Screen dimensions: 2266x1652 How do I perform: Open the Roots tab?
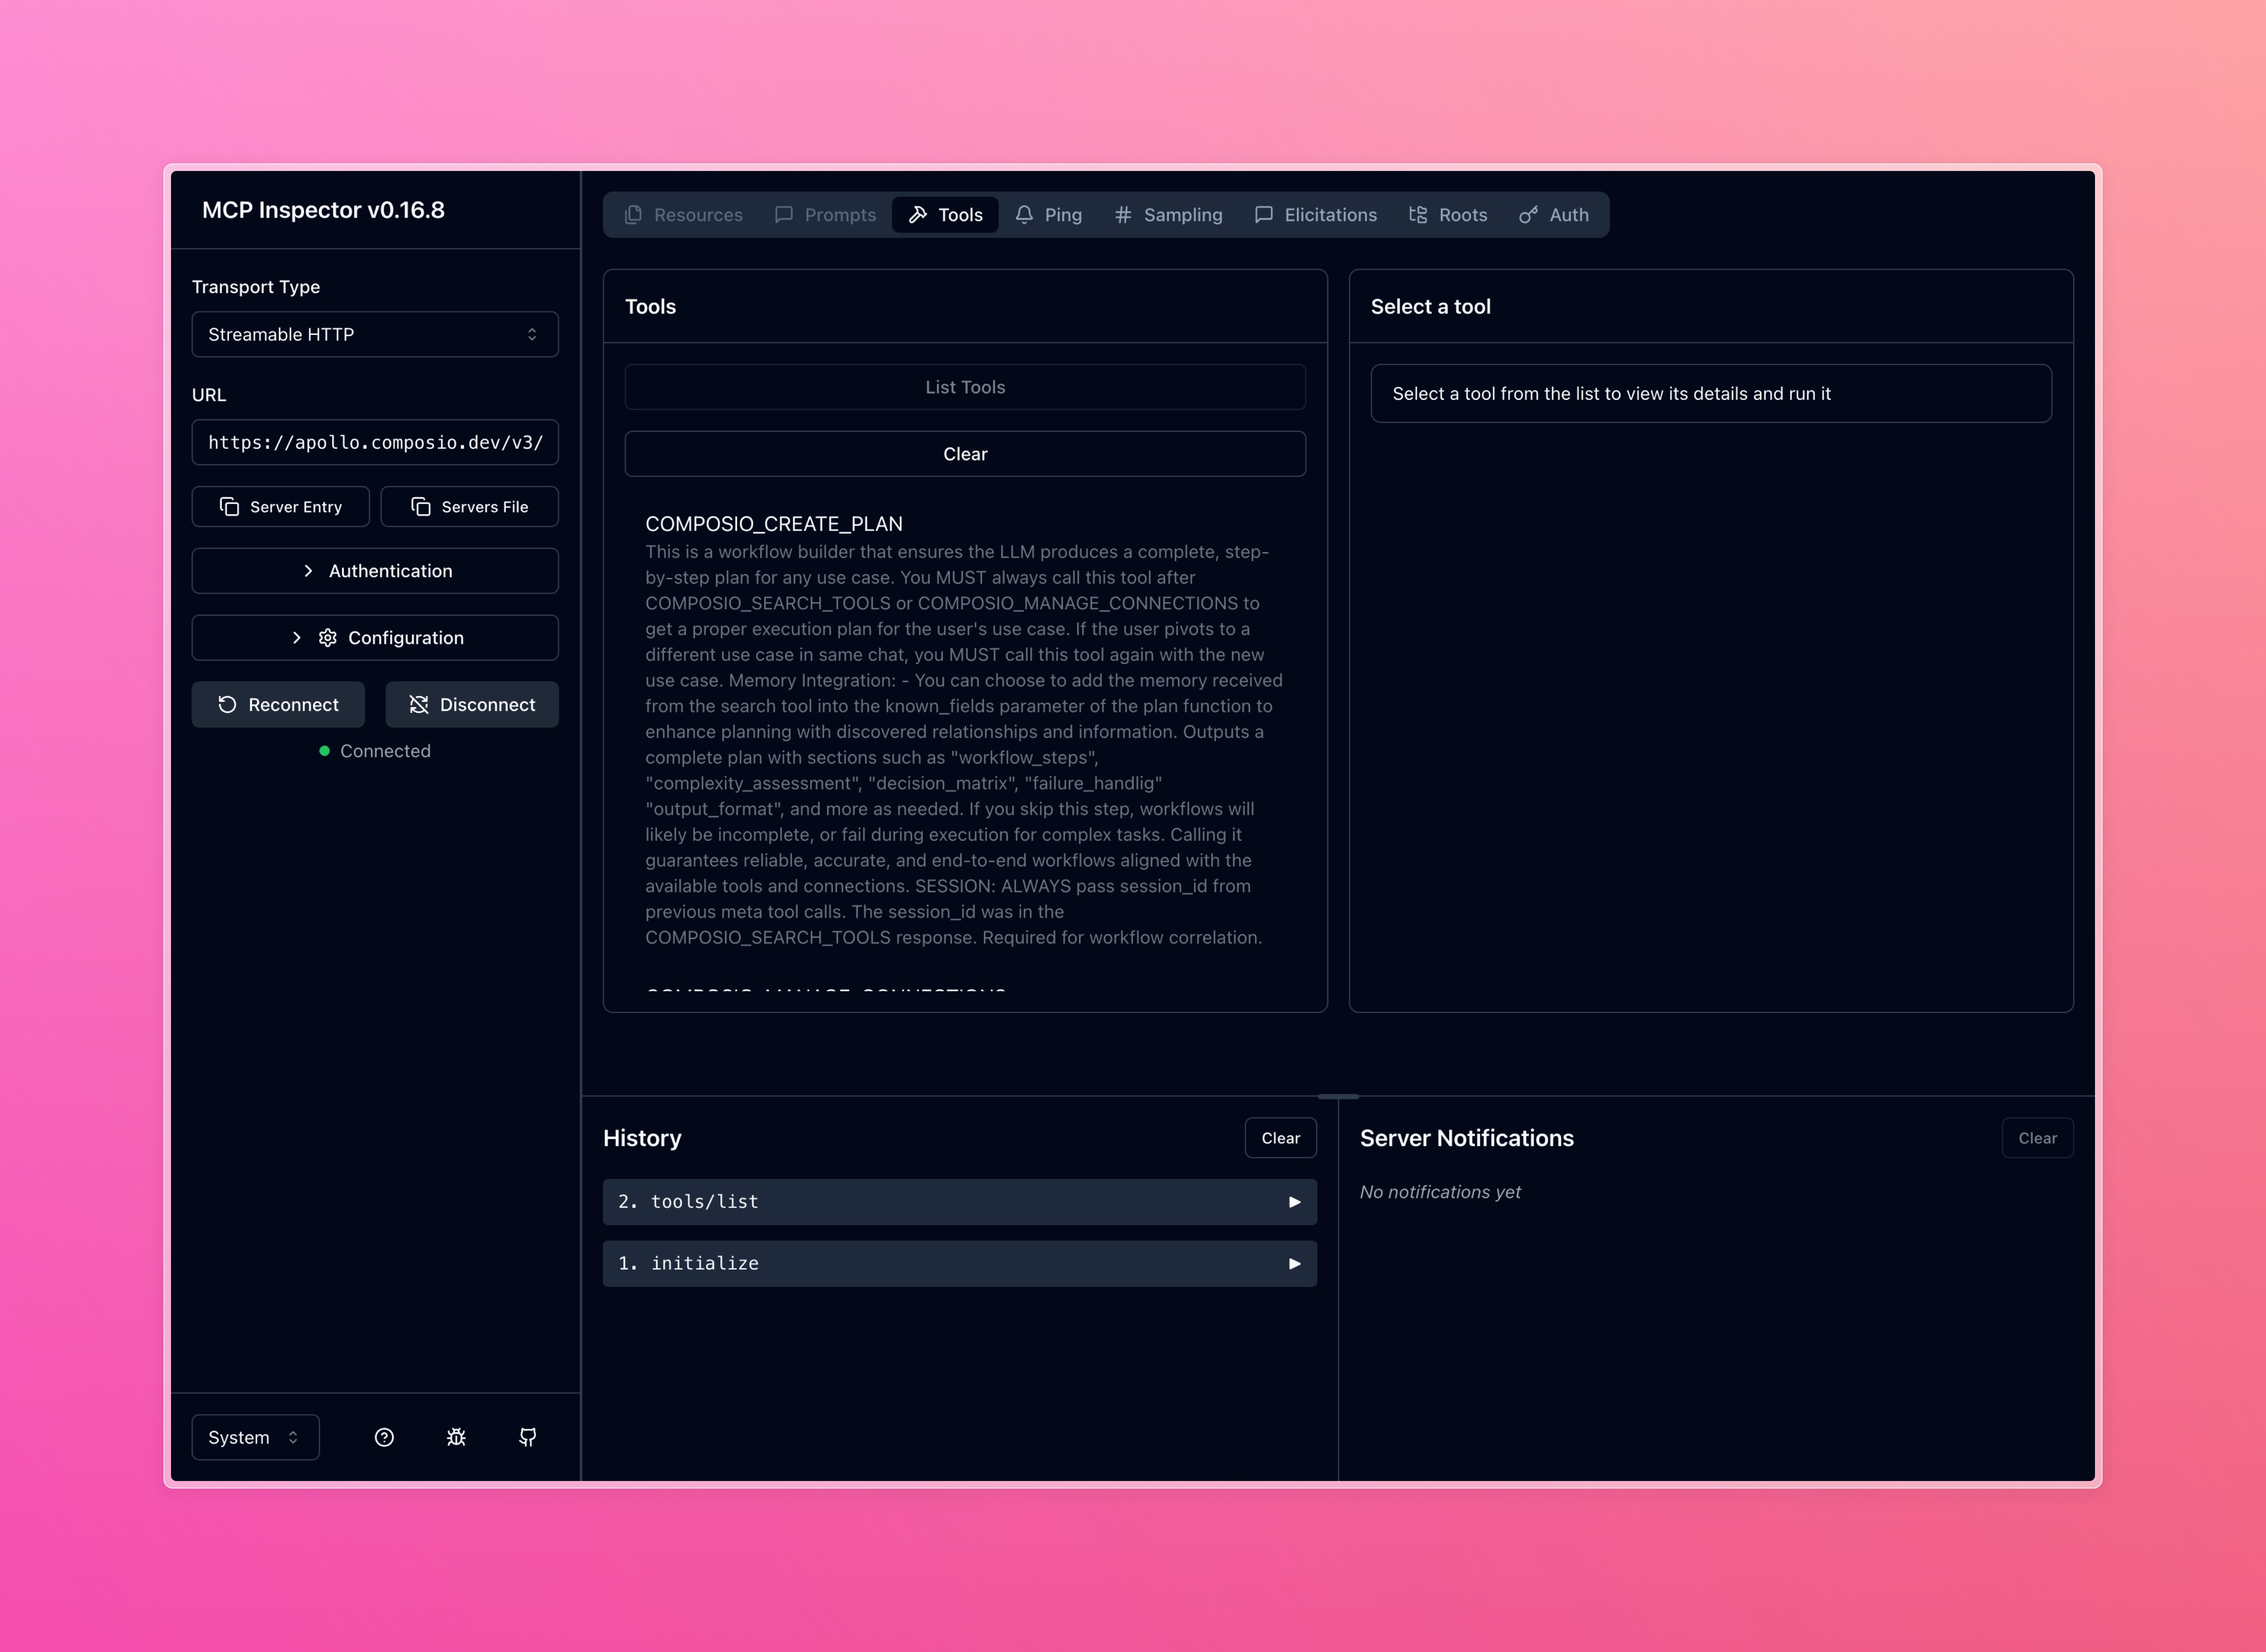coord(1447,215)
